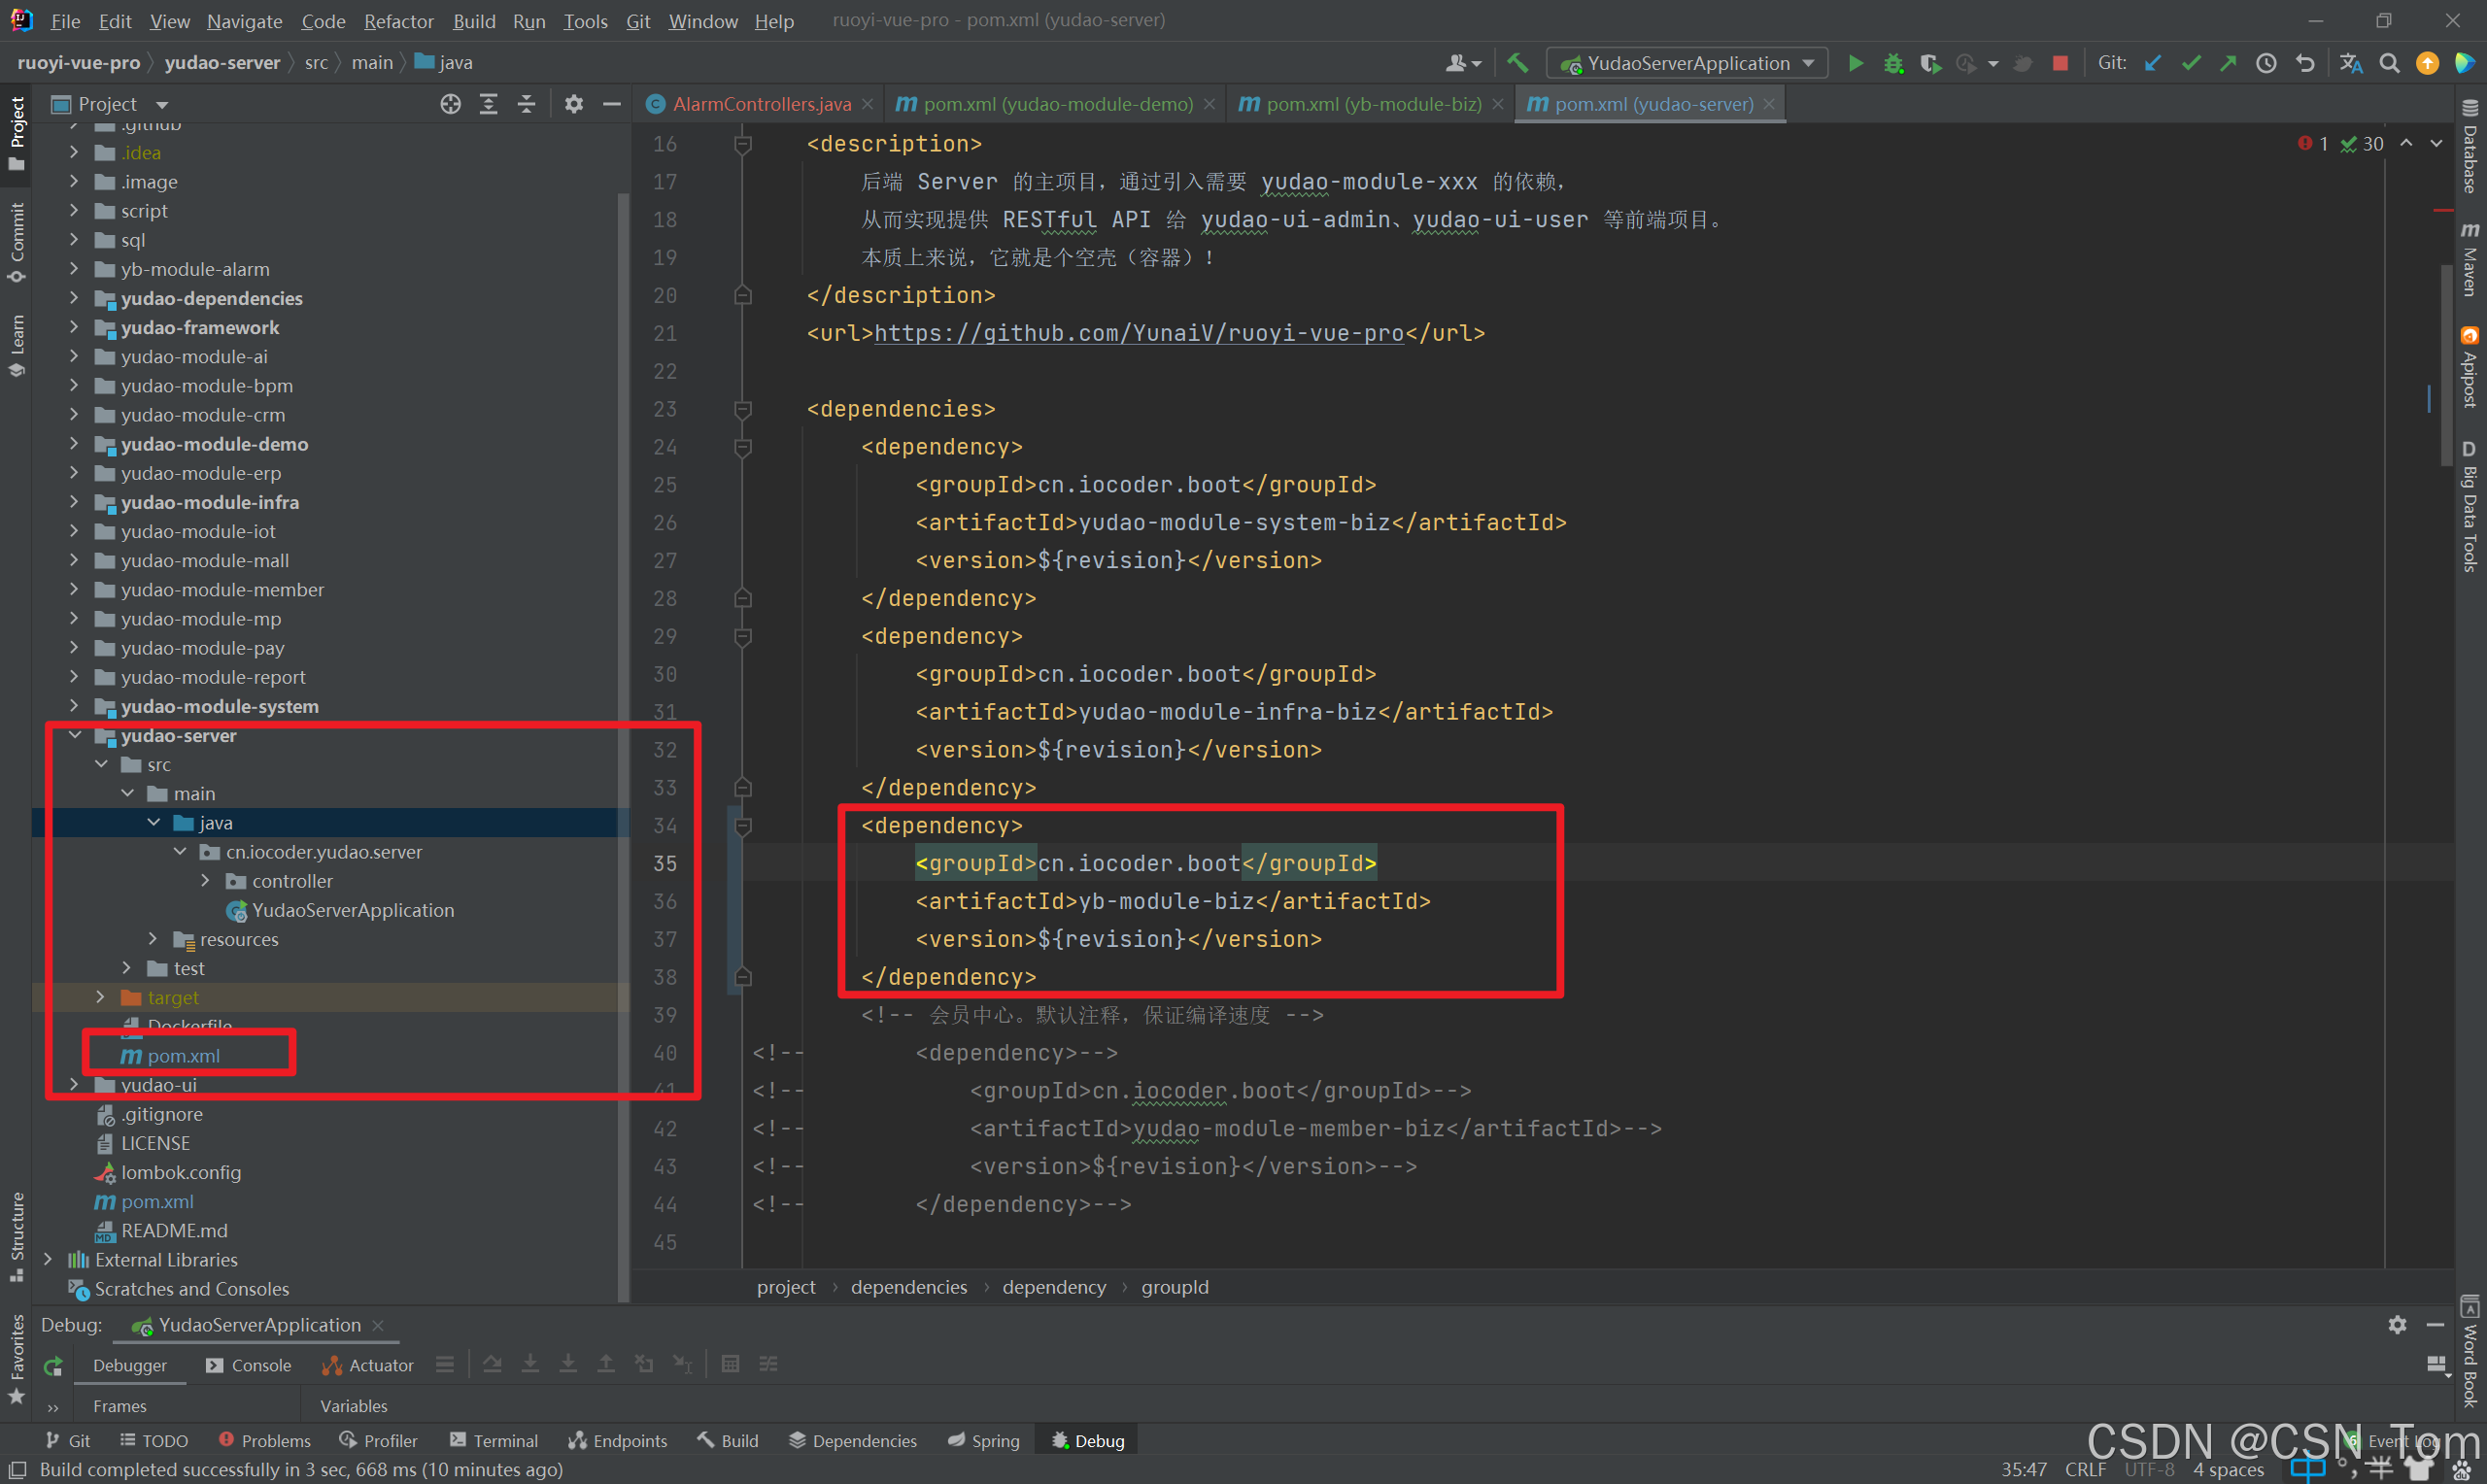Click the build hammer icon
This screenshot has height=1484, width=2487.
click(1518, 63)
